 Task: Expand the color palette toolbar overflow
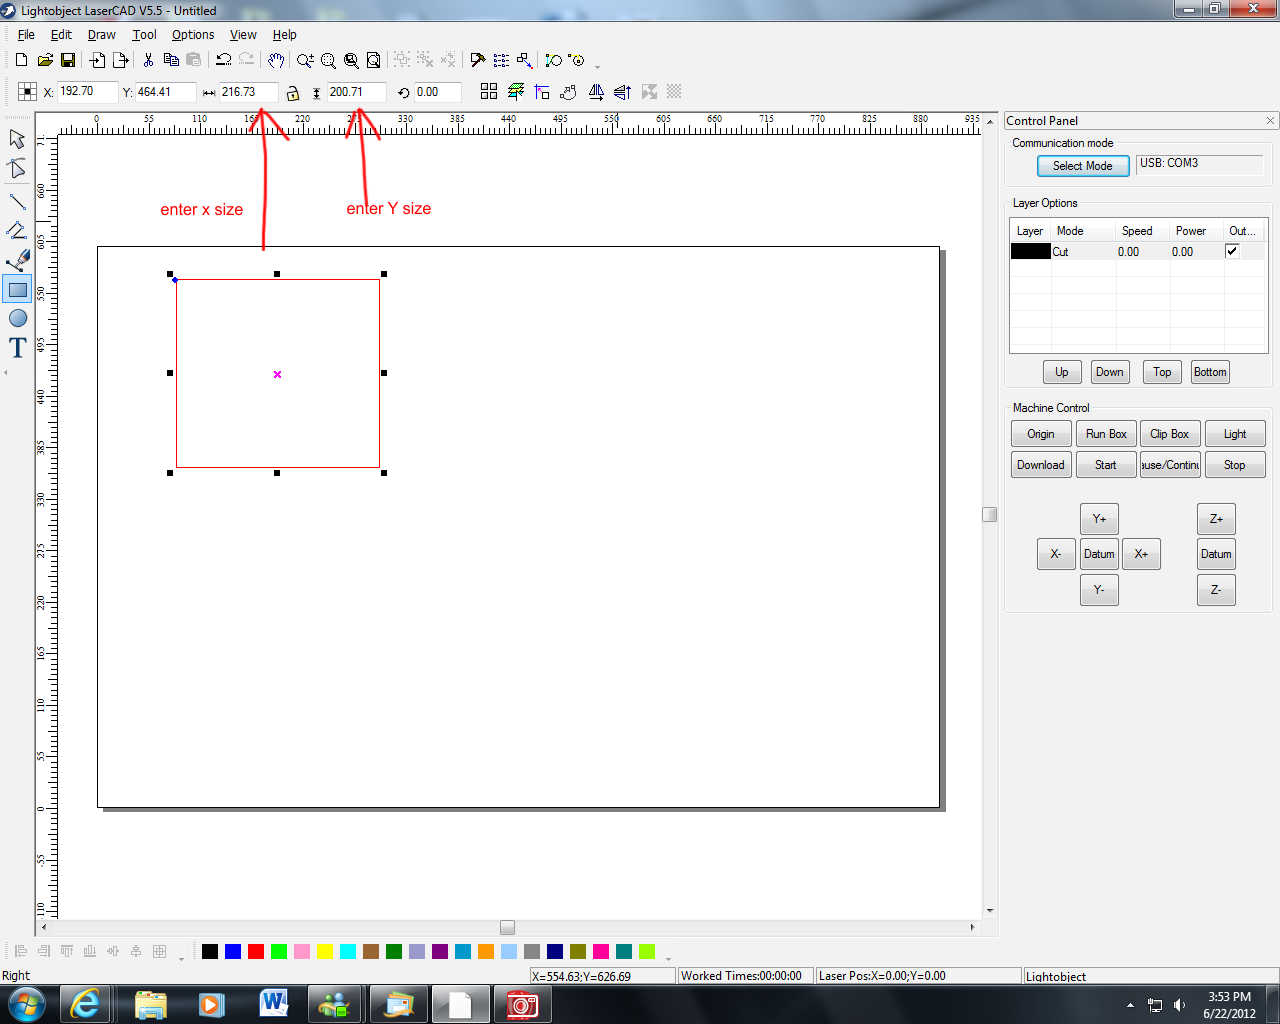pos(668,957)
